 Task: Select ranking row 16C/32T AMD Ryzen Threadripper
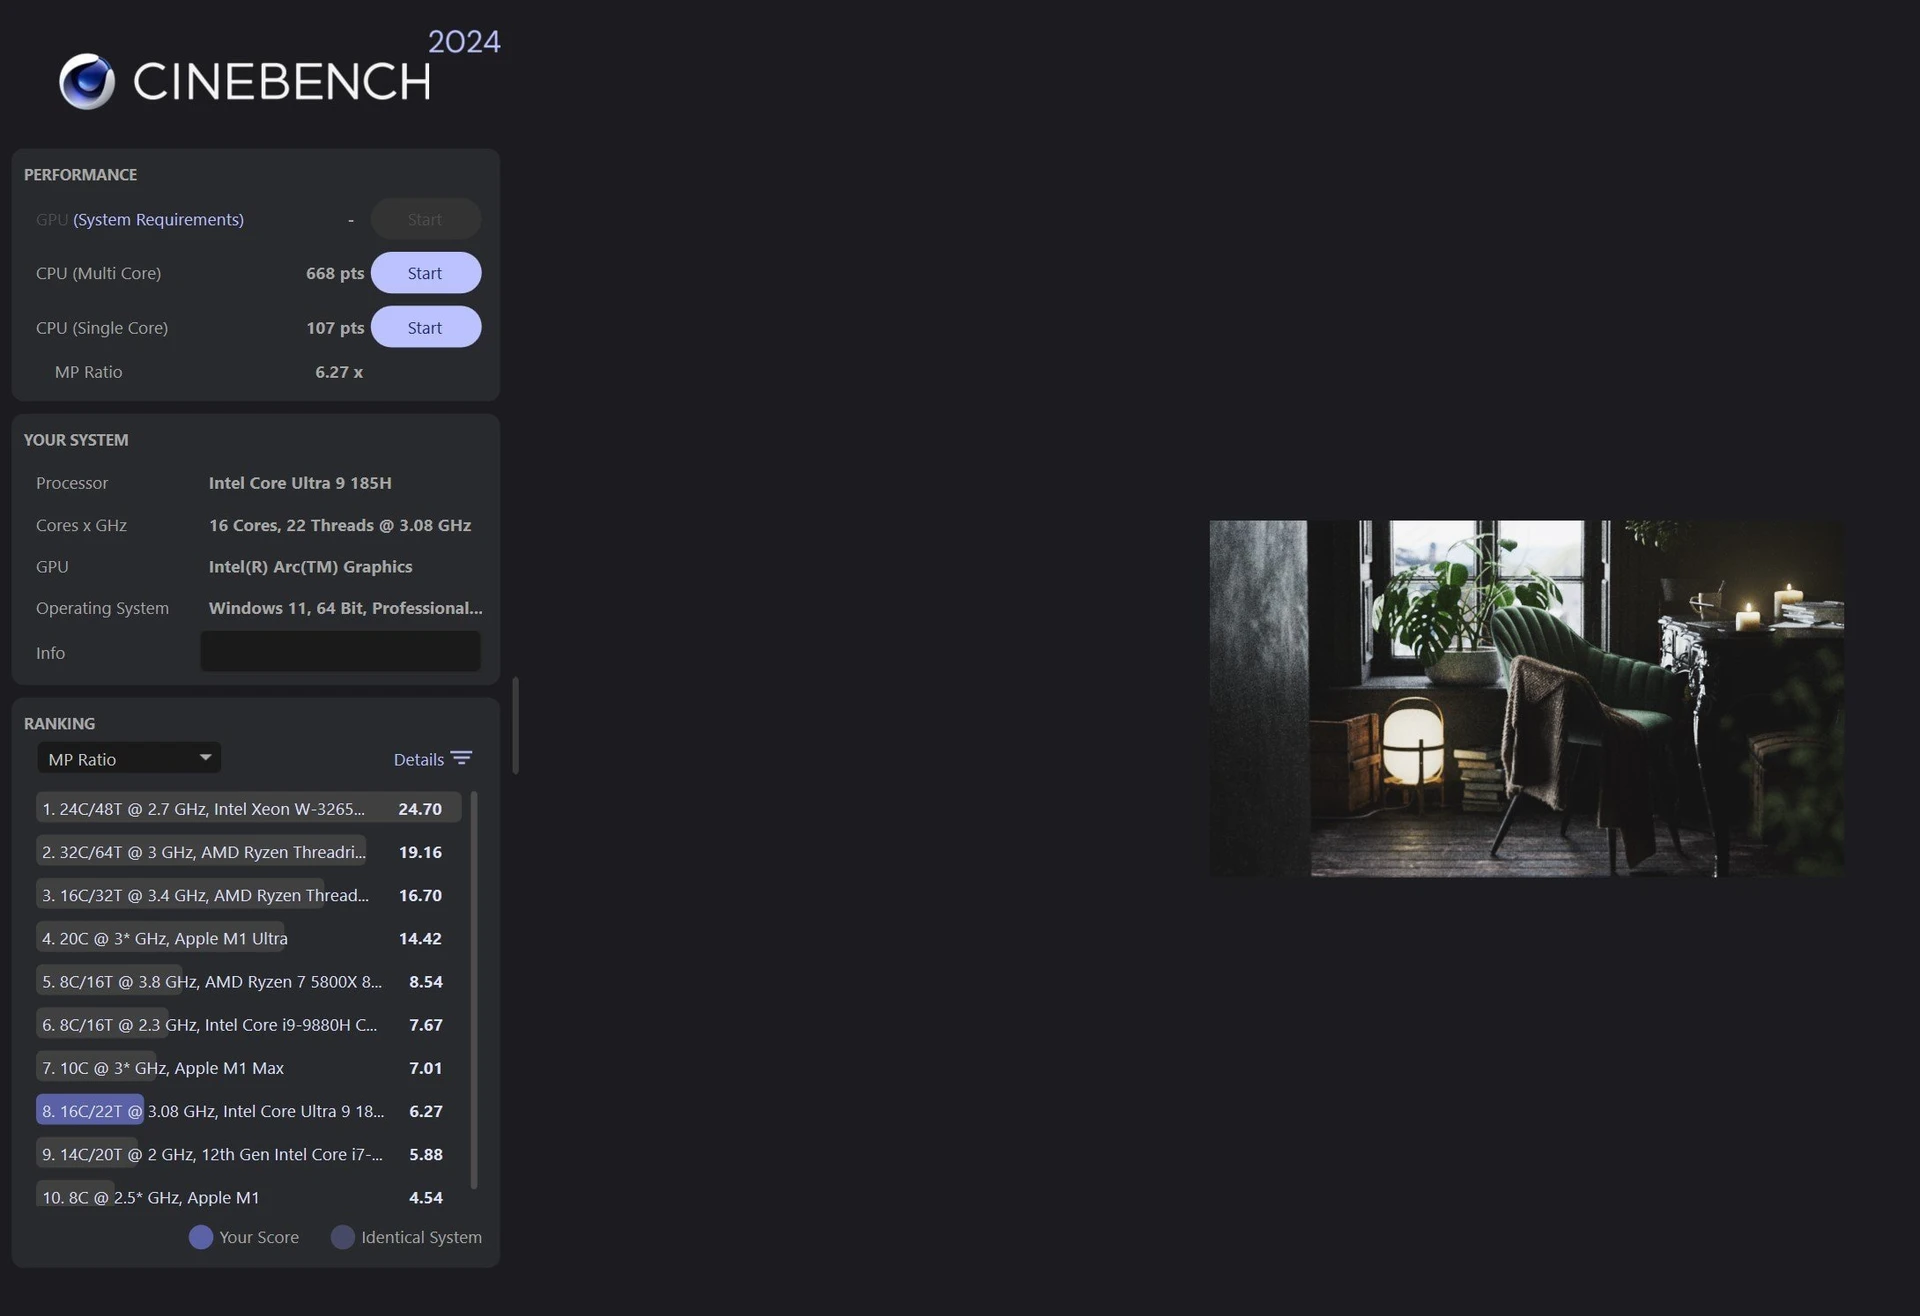point(248,895)
